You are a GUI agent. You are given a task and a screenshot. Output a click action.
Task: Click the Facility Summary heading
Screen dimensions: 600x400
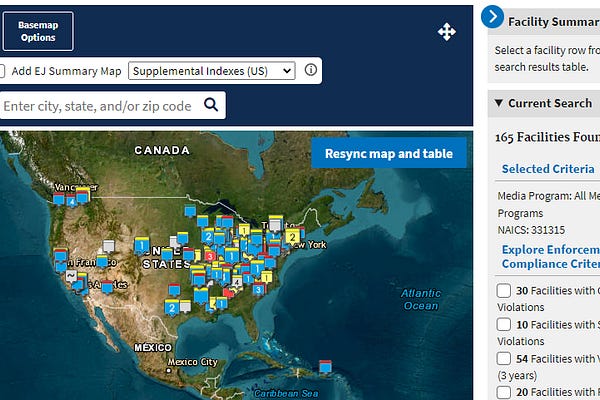(554, 21)
